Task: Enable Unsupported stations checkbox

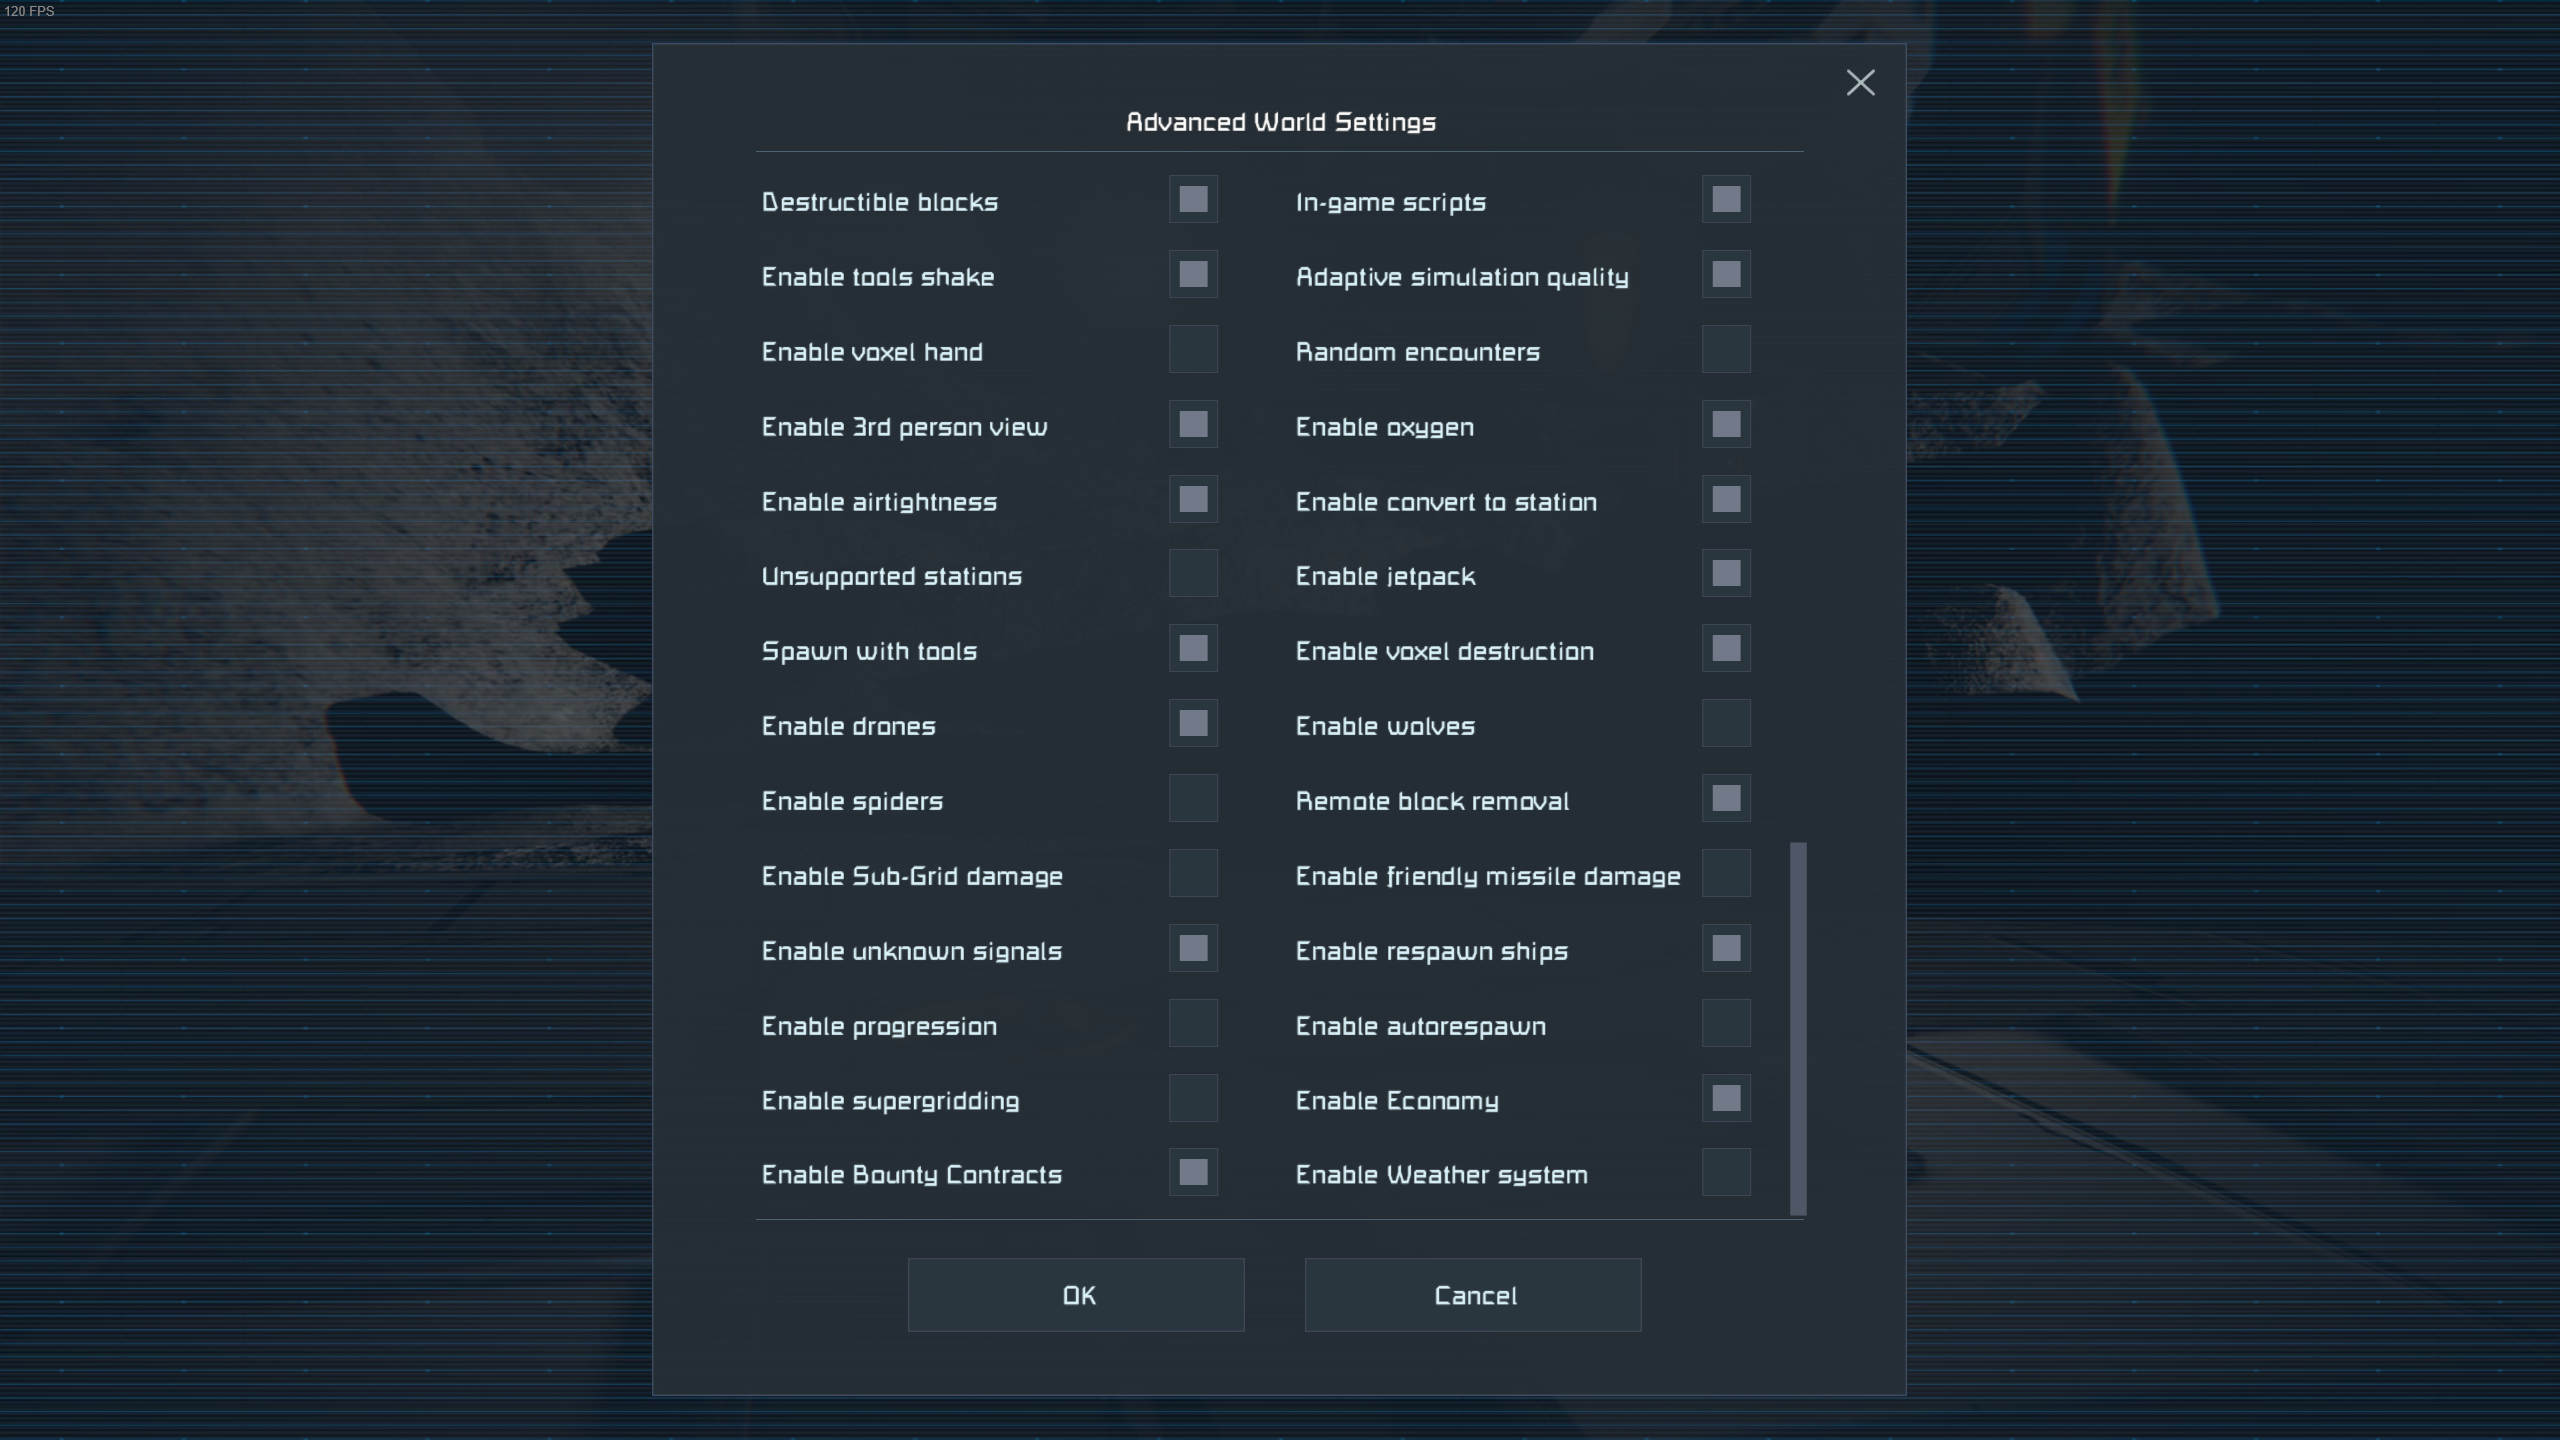Action: (x=1193, y=574)
